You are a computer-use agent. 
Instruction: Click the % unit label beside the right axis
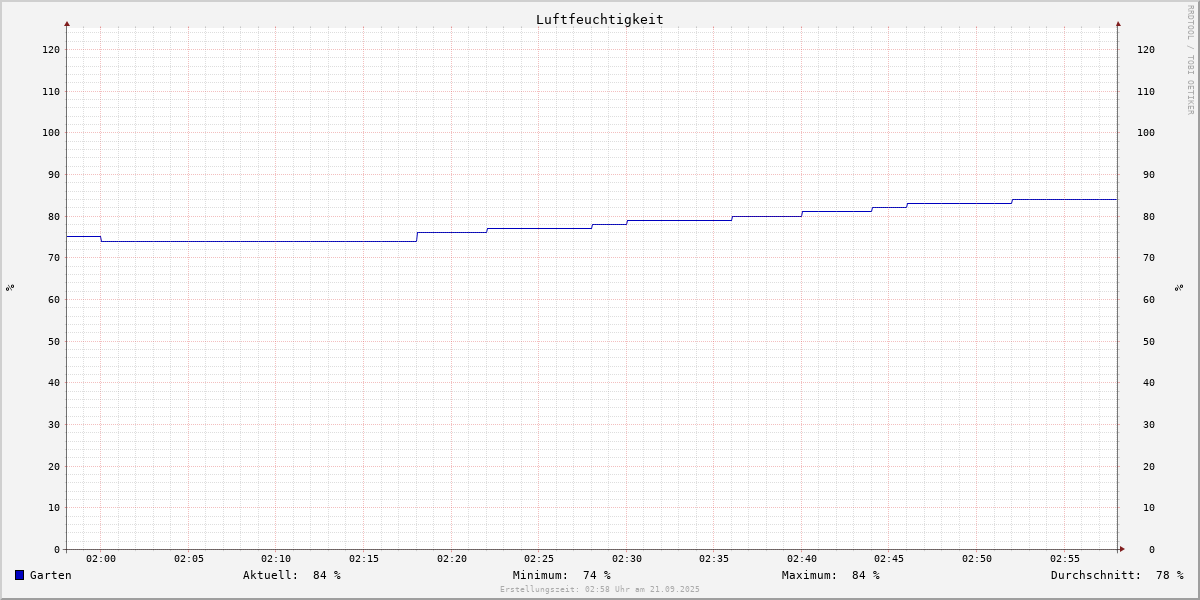[x=1179, y=287]
